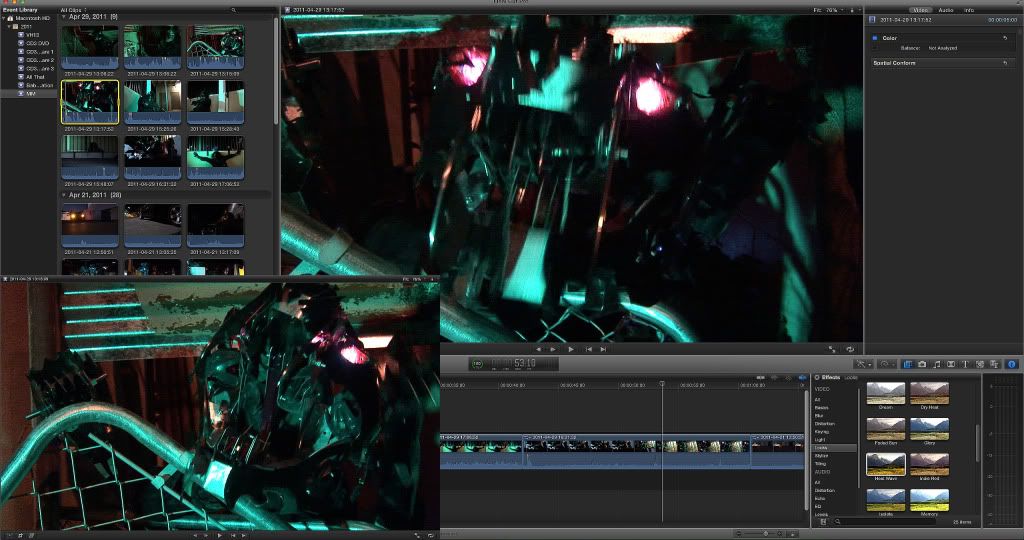
Task: Open the Themes browser
Action: tap(994, 364)
